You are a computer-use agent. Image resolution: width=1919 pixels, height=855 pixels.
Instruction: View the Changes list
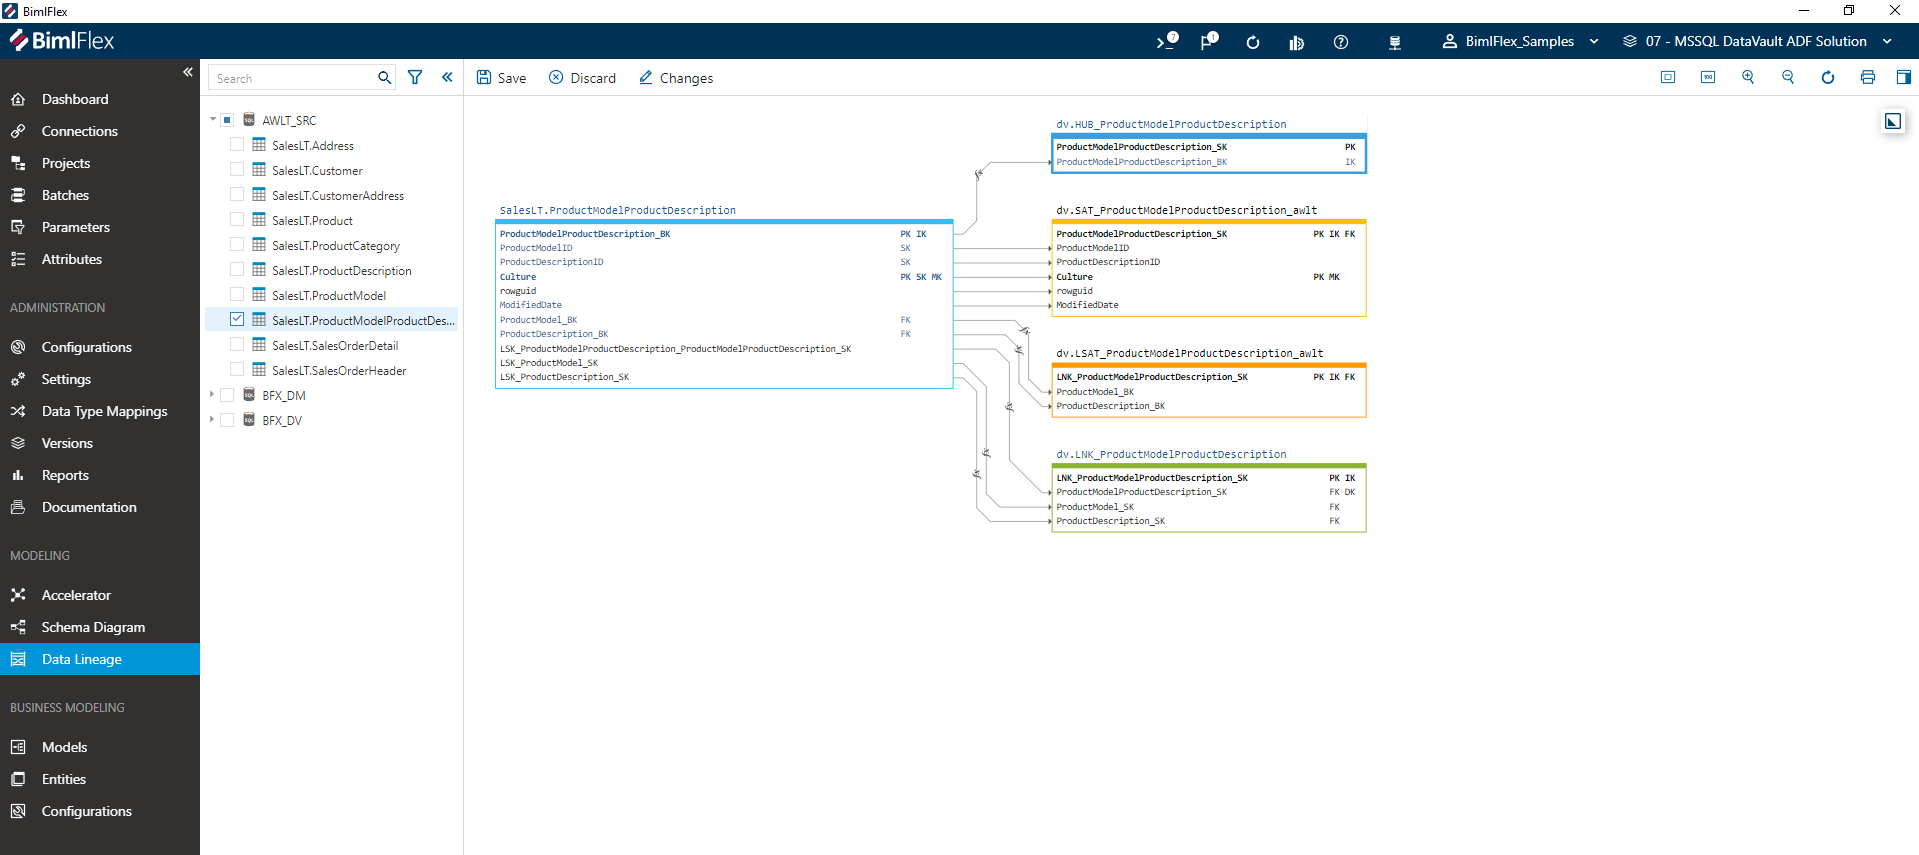pyautogui.click(x=675, y=78)
